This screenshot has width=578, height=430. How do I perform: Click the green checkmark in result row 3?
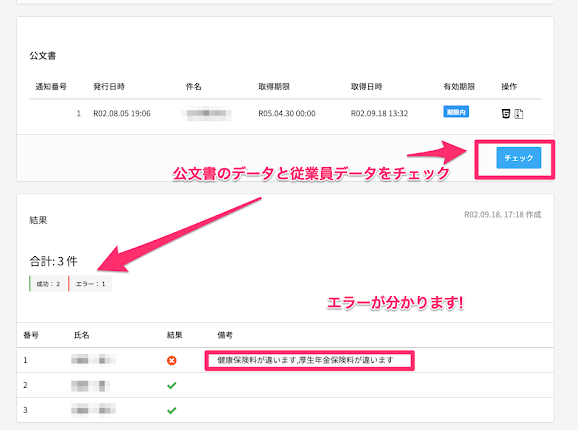(x=171, y=410)
